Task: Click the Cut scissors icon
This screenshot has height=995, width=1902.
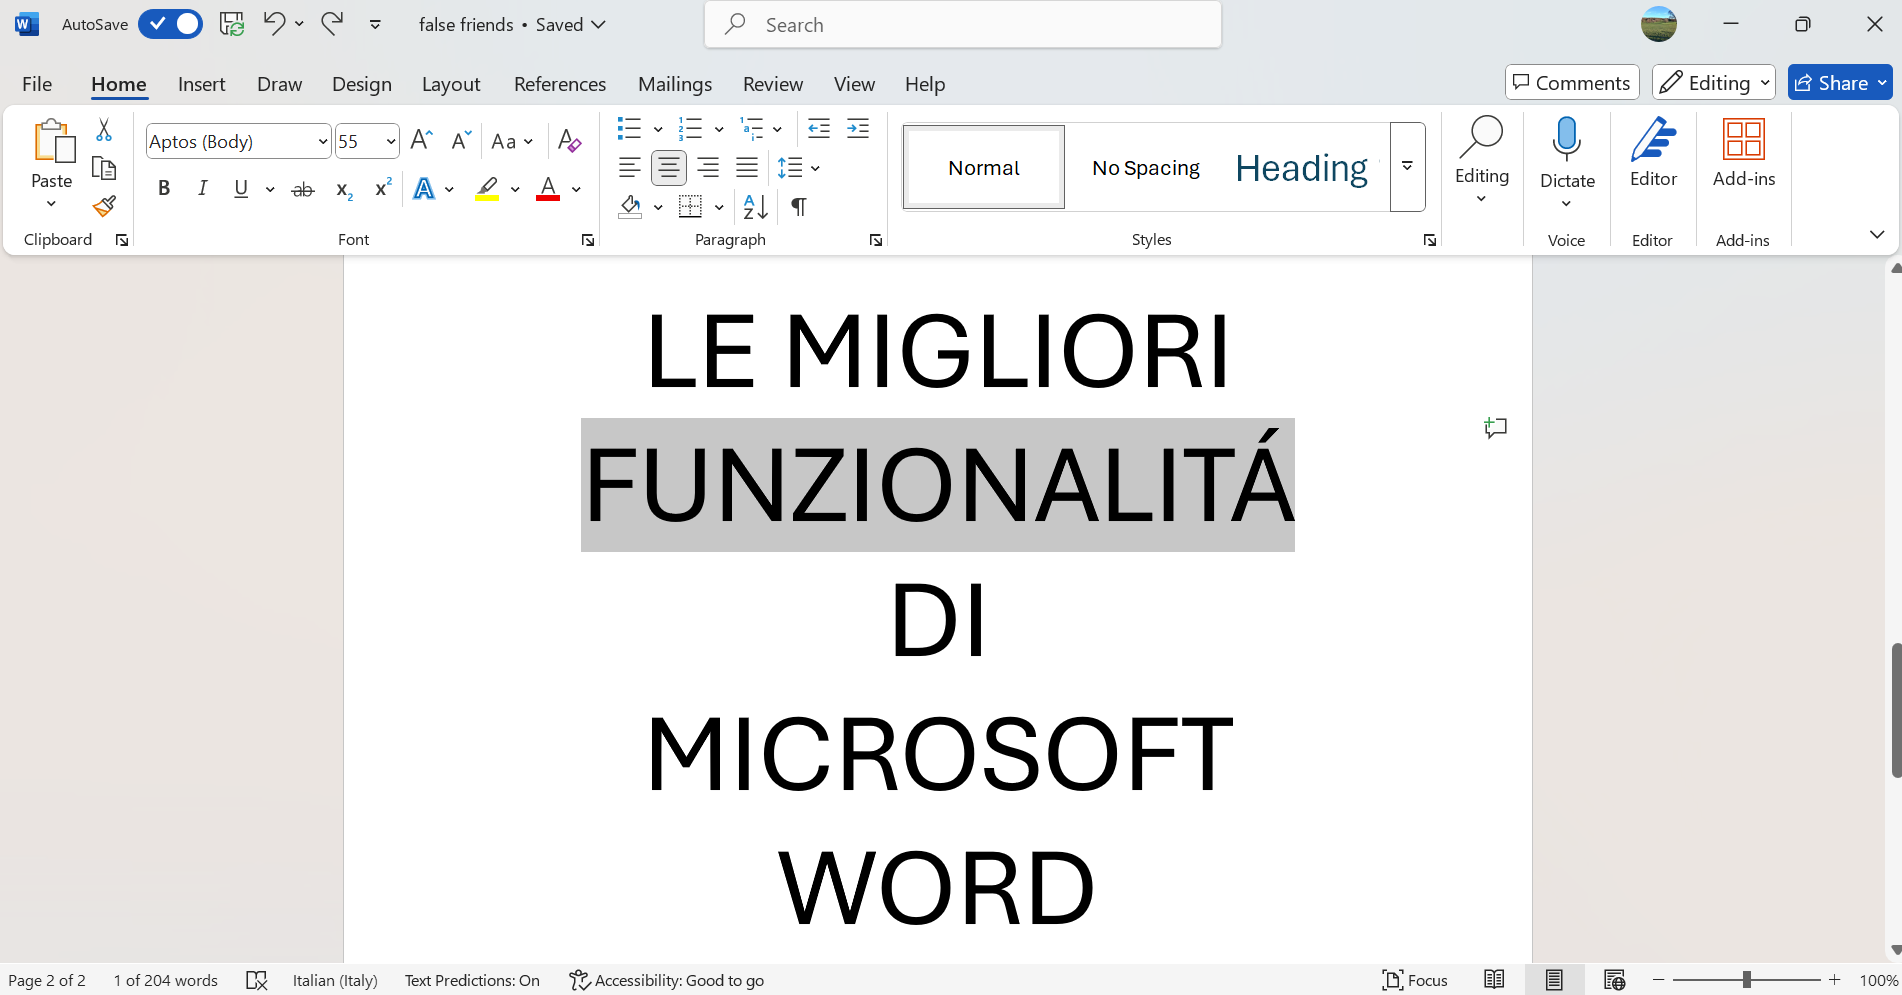Action: (104, 130)
